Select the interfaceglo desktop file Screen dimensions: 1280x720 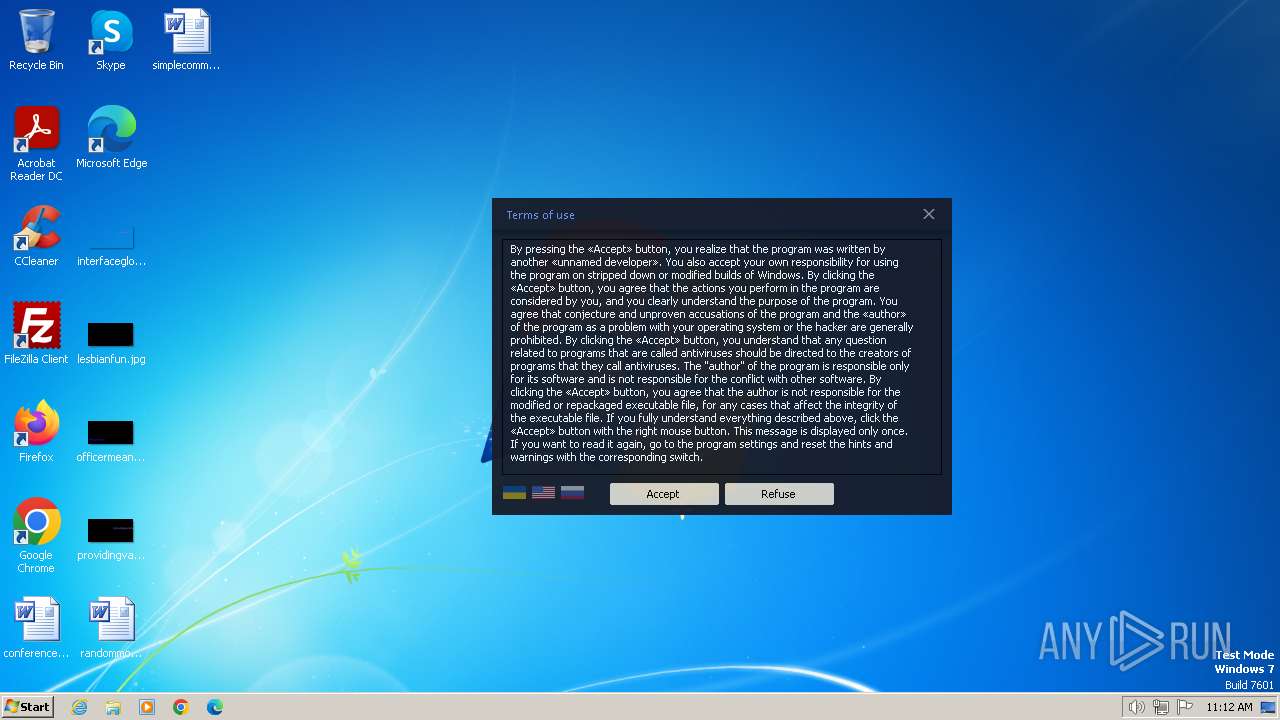coord(111,246)
